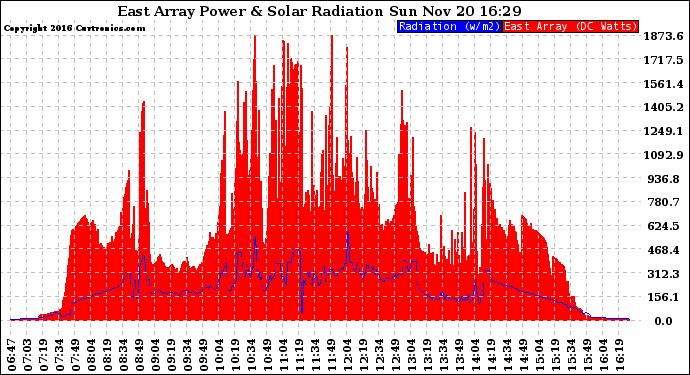Screen dimensions: 690x375
Task: Click the 13:34 time axis label
Action: point(444,355)
